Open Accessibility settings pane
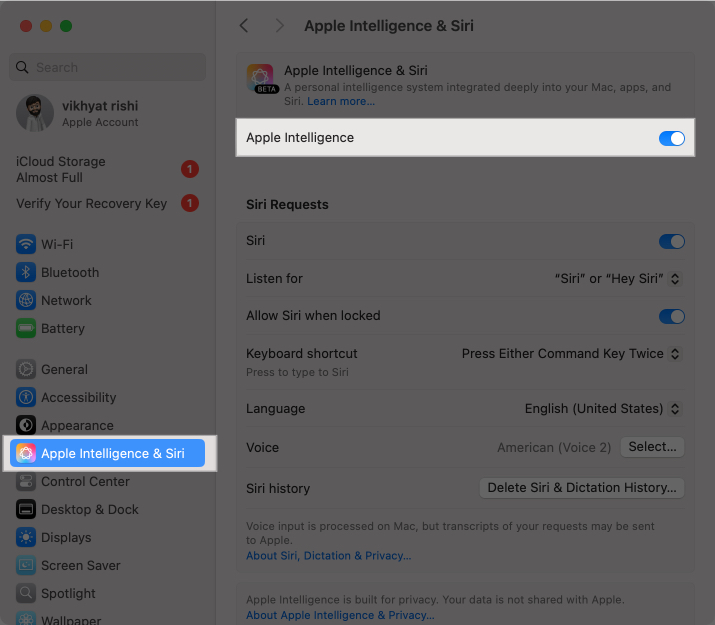The width and height of the screenshot is (715, 625). [108, 397]
